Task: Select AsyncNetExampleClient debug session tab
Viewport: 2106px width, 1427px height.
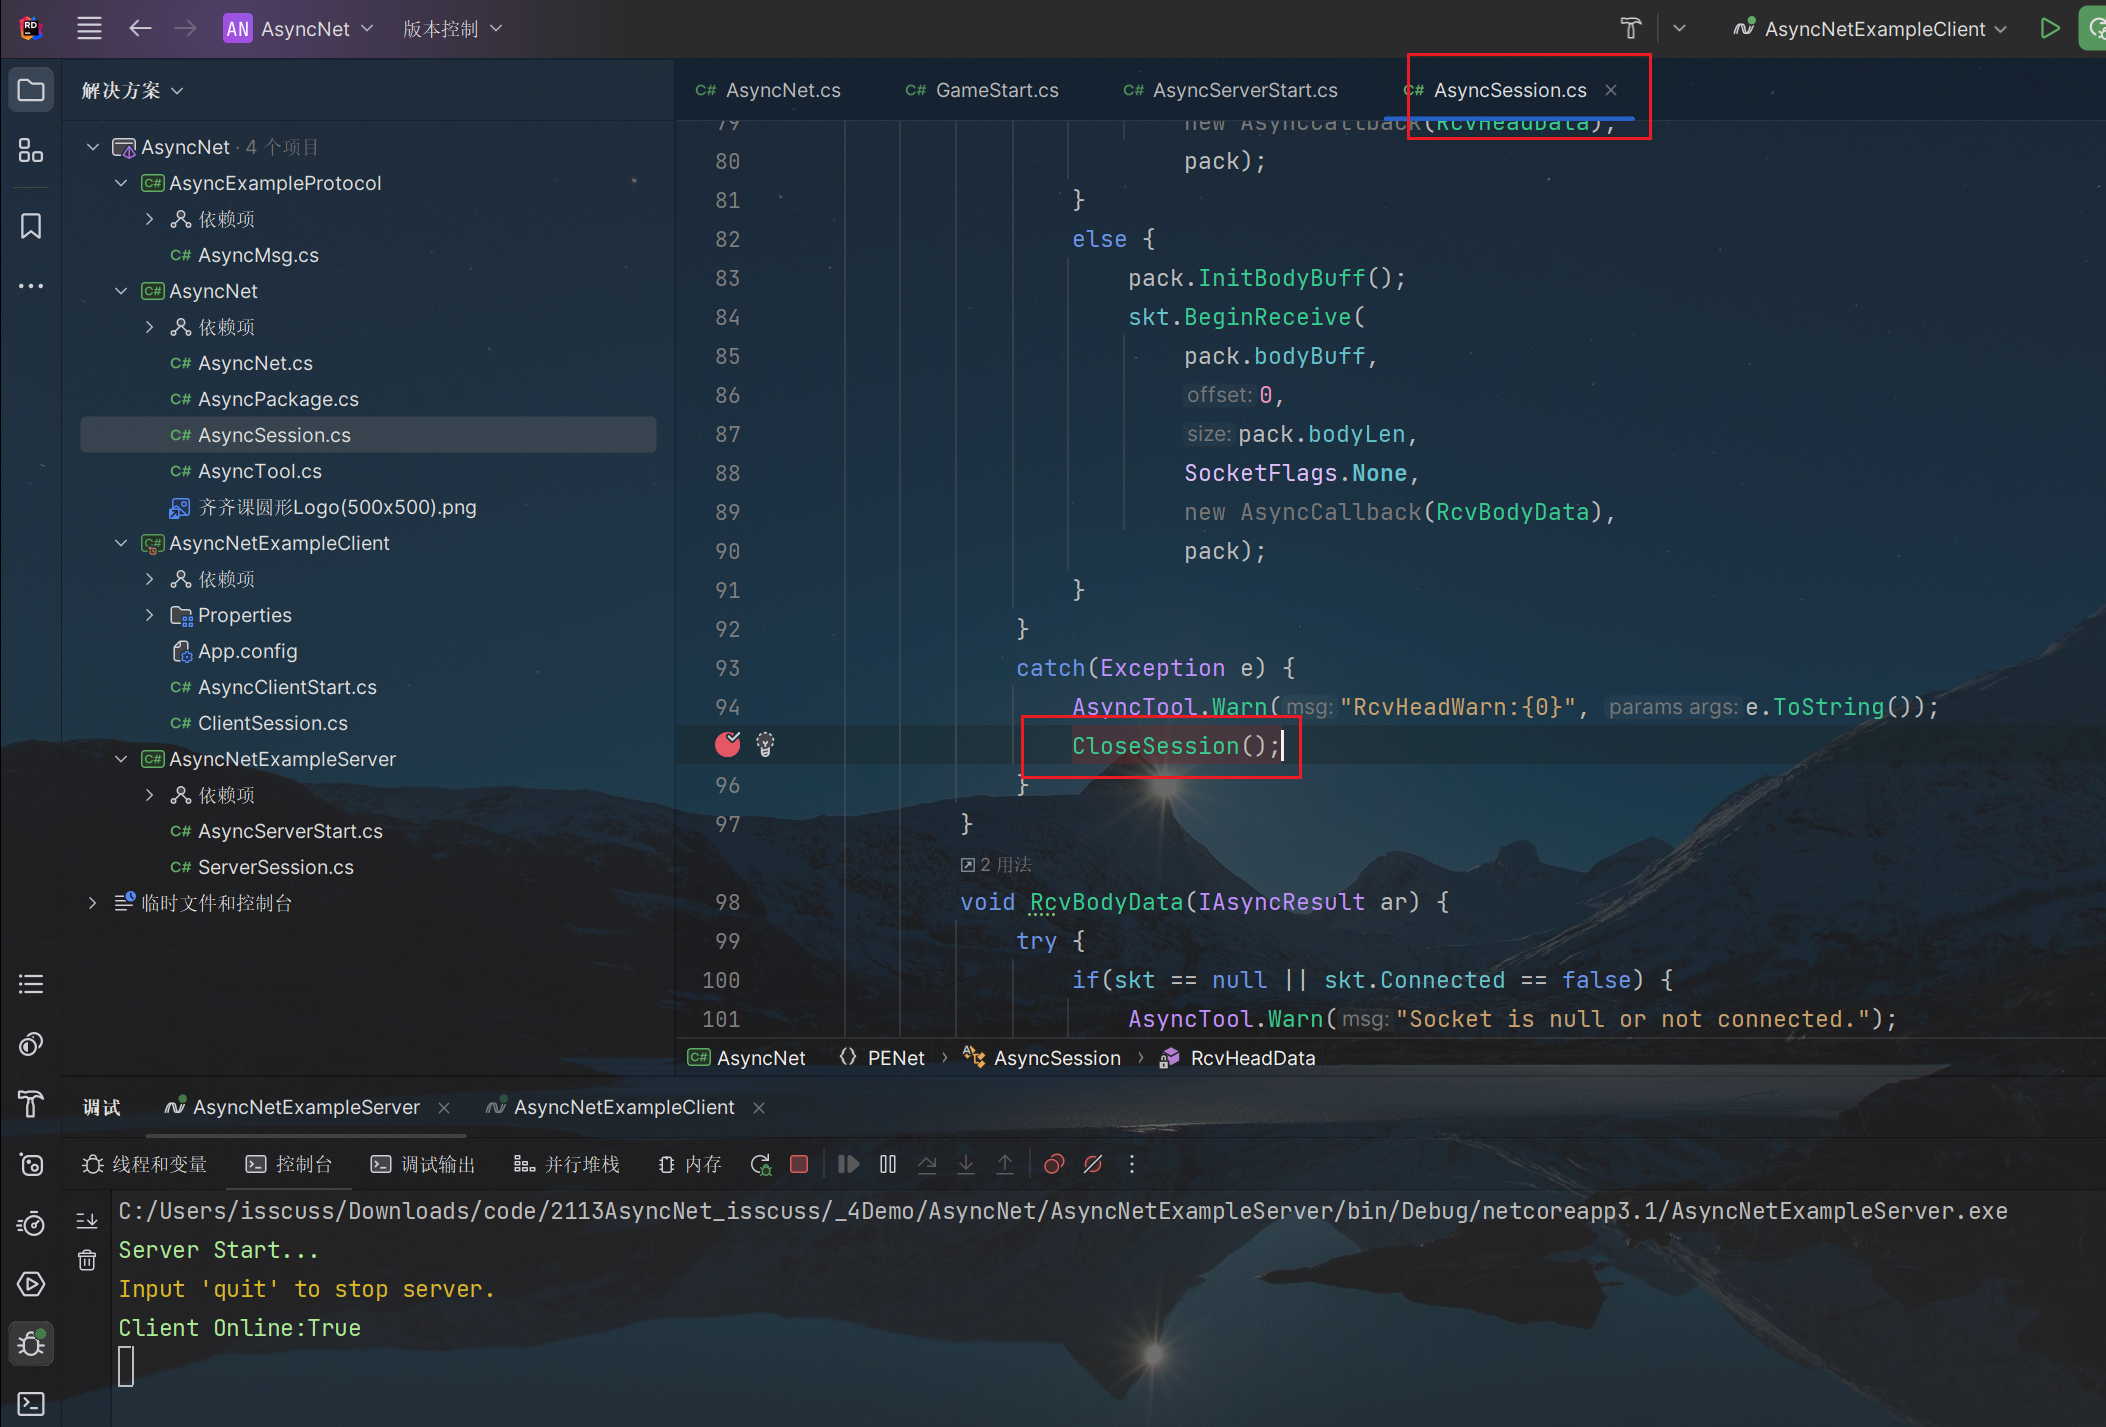Action: pyautogui.click(x=611, y=1107)
